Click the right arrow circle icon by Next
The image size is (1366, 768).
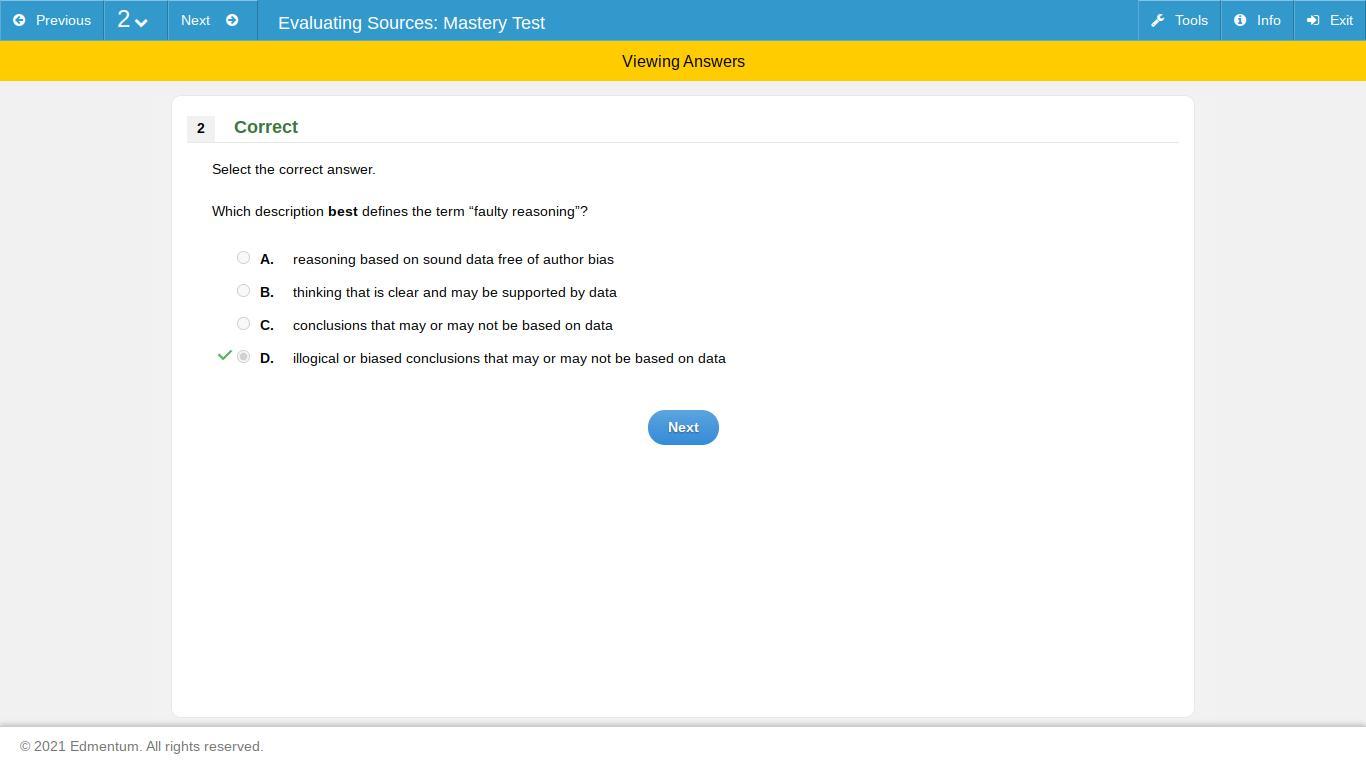(x=232, y=20)
